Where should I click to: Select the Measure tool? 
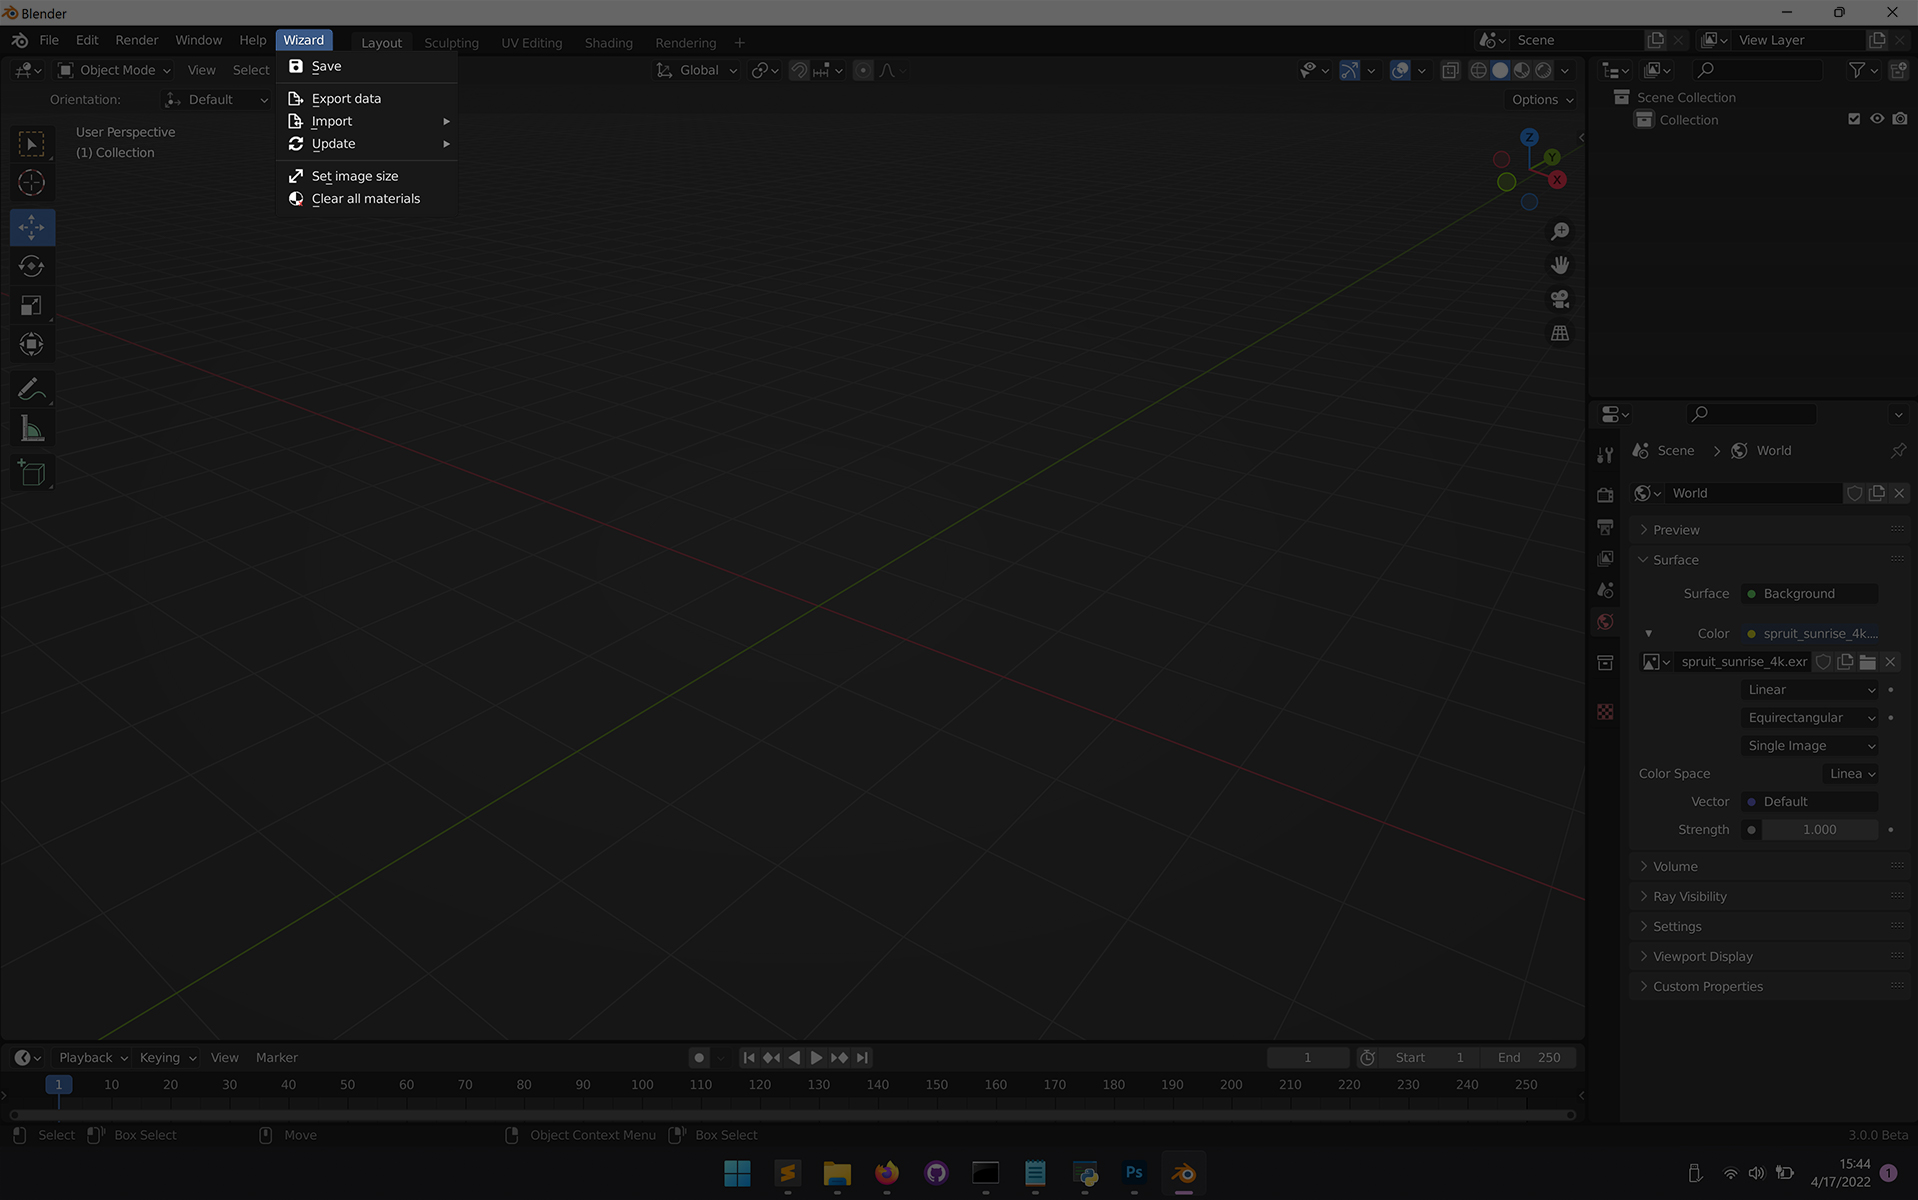(x=32, y=430)
